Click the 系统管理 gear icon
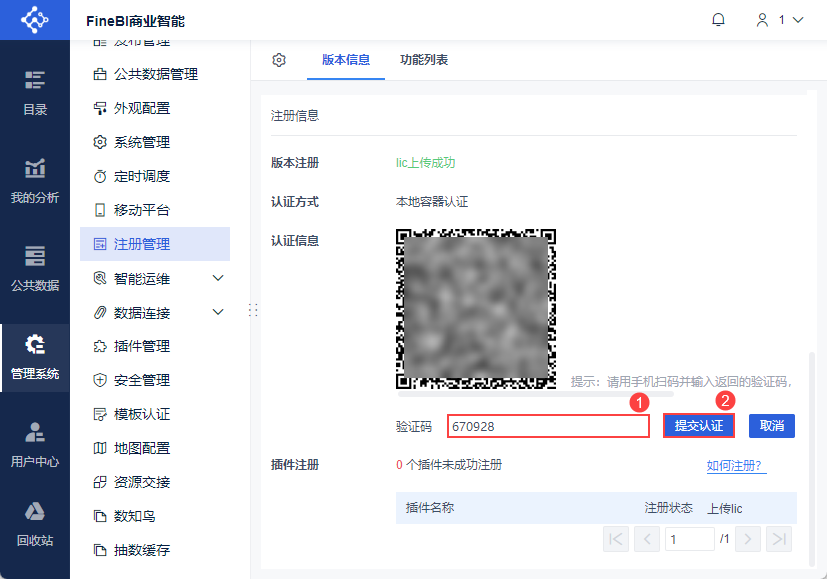827x579 pixels. pos(100,142)
